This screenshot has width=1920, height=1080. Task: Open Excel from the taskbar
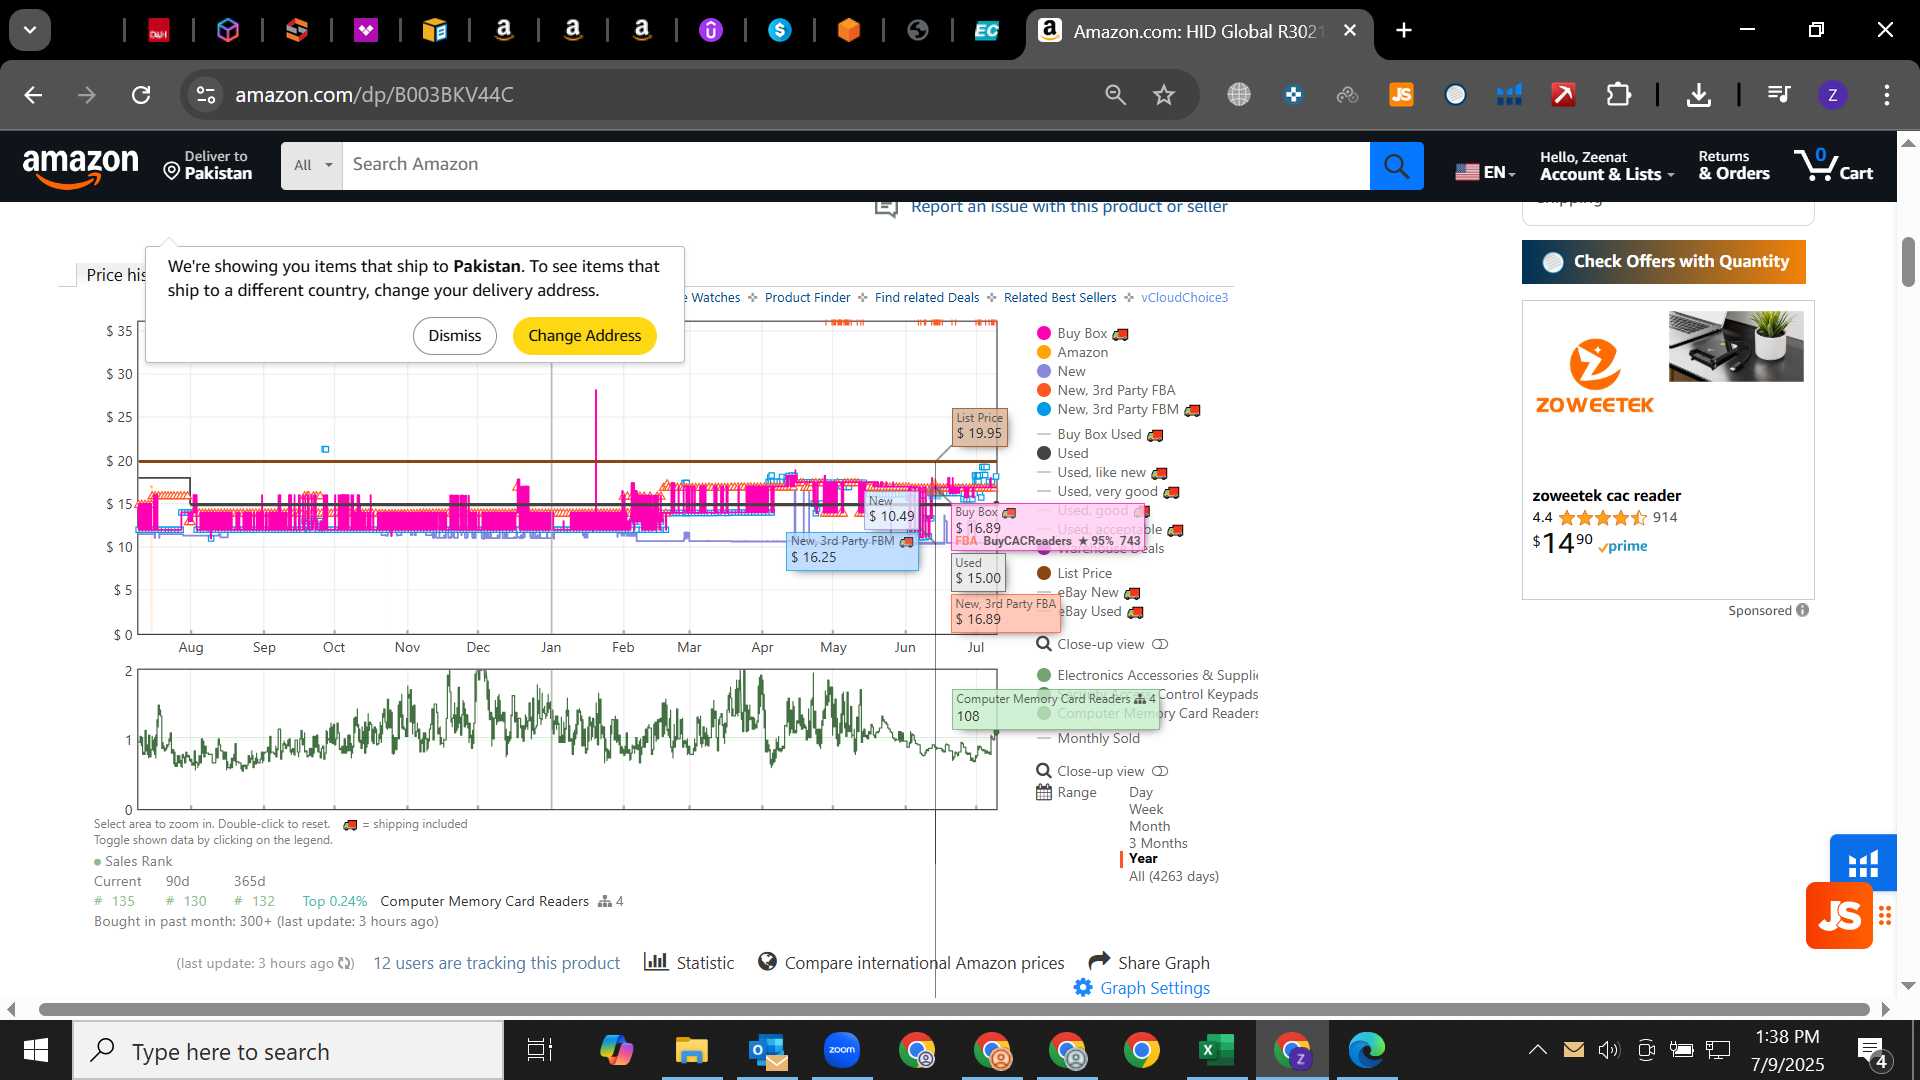coord(1216,1050)
